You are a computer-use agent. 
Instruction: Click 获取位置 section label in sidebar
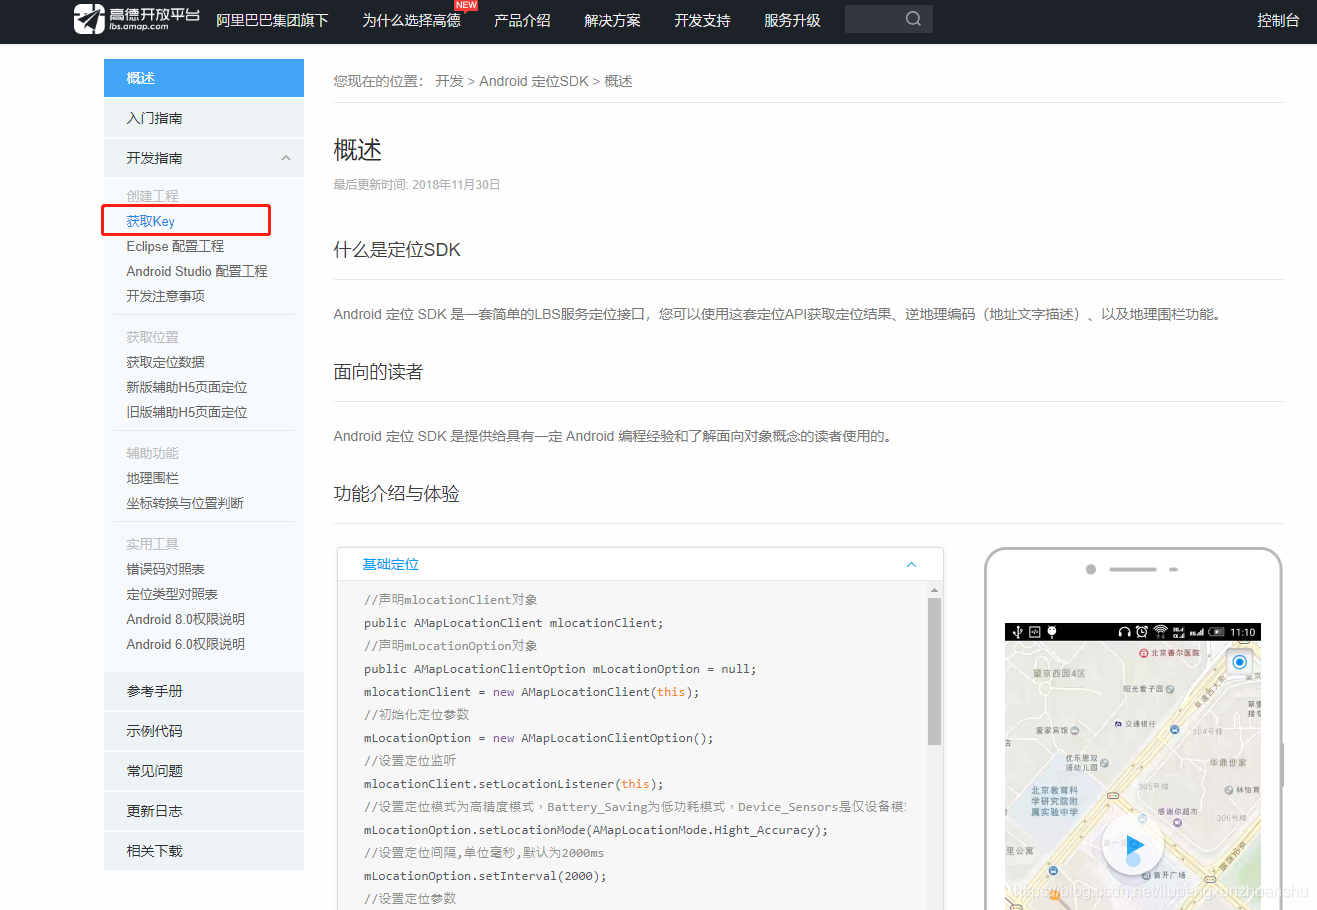pos(152,337)
